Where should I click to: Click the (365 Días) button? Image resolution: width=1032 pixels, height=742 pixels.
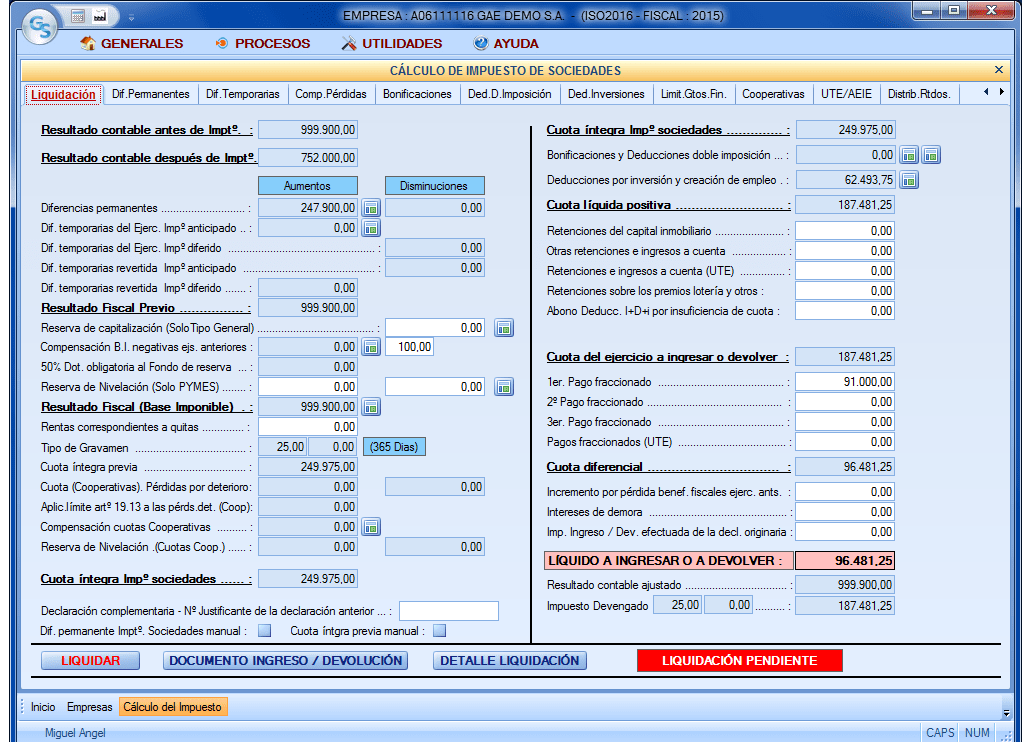(394, 447)
